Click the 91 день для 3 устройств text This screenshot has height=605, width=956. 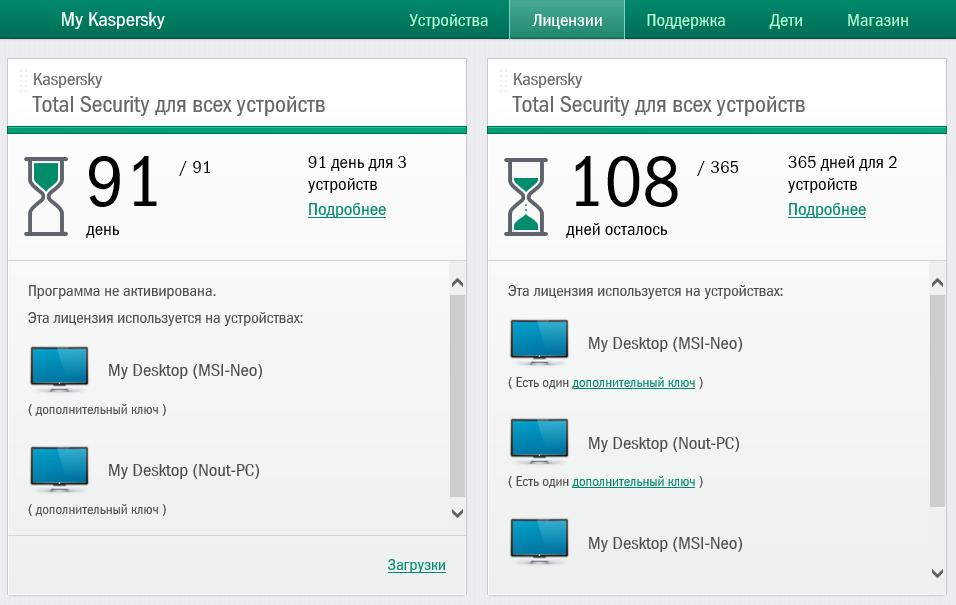click(357, 173)
